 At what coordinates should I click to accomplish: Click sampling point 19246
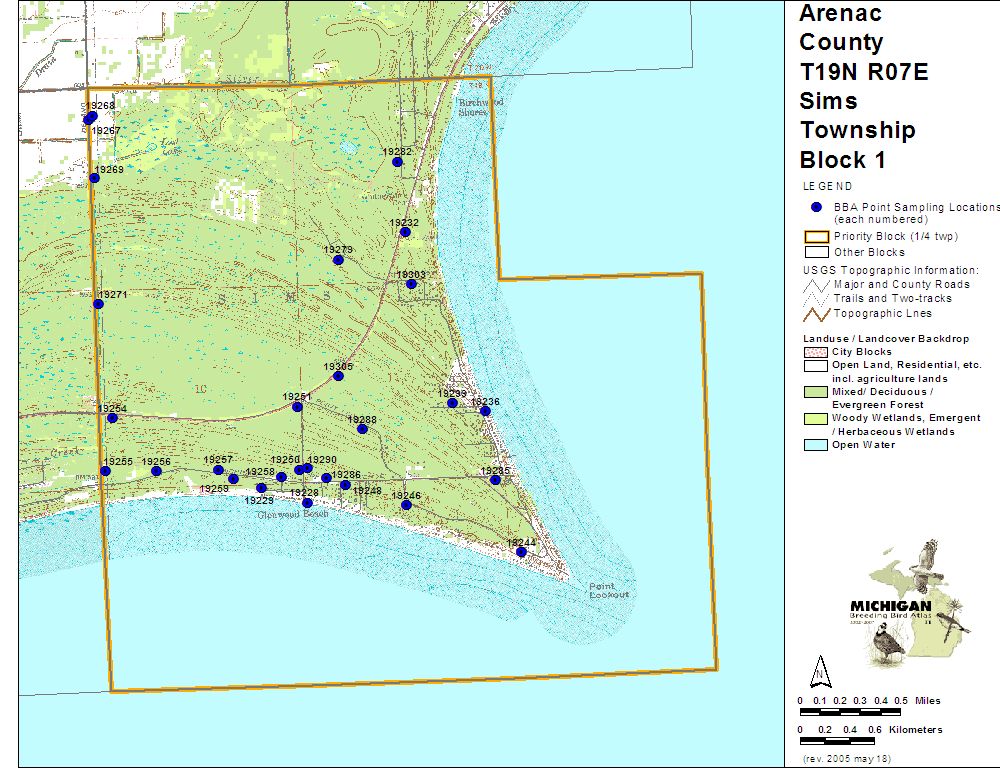pos(406,505)
